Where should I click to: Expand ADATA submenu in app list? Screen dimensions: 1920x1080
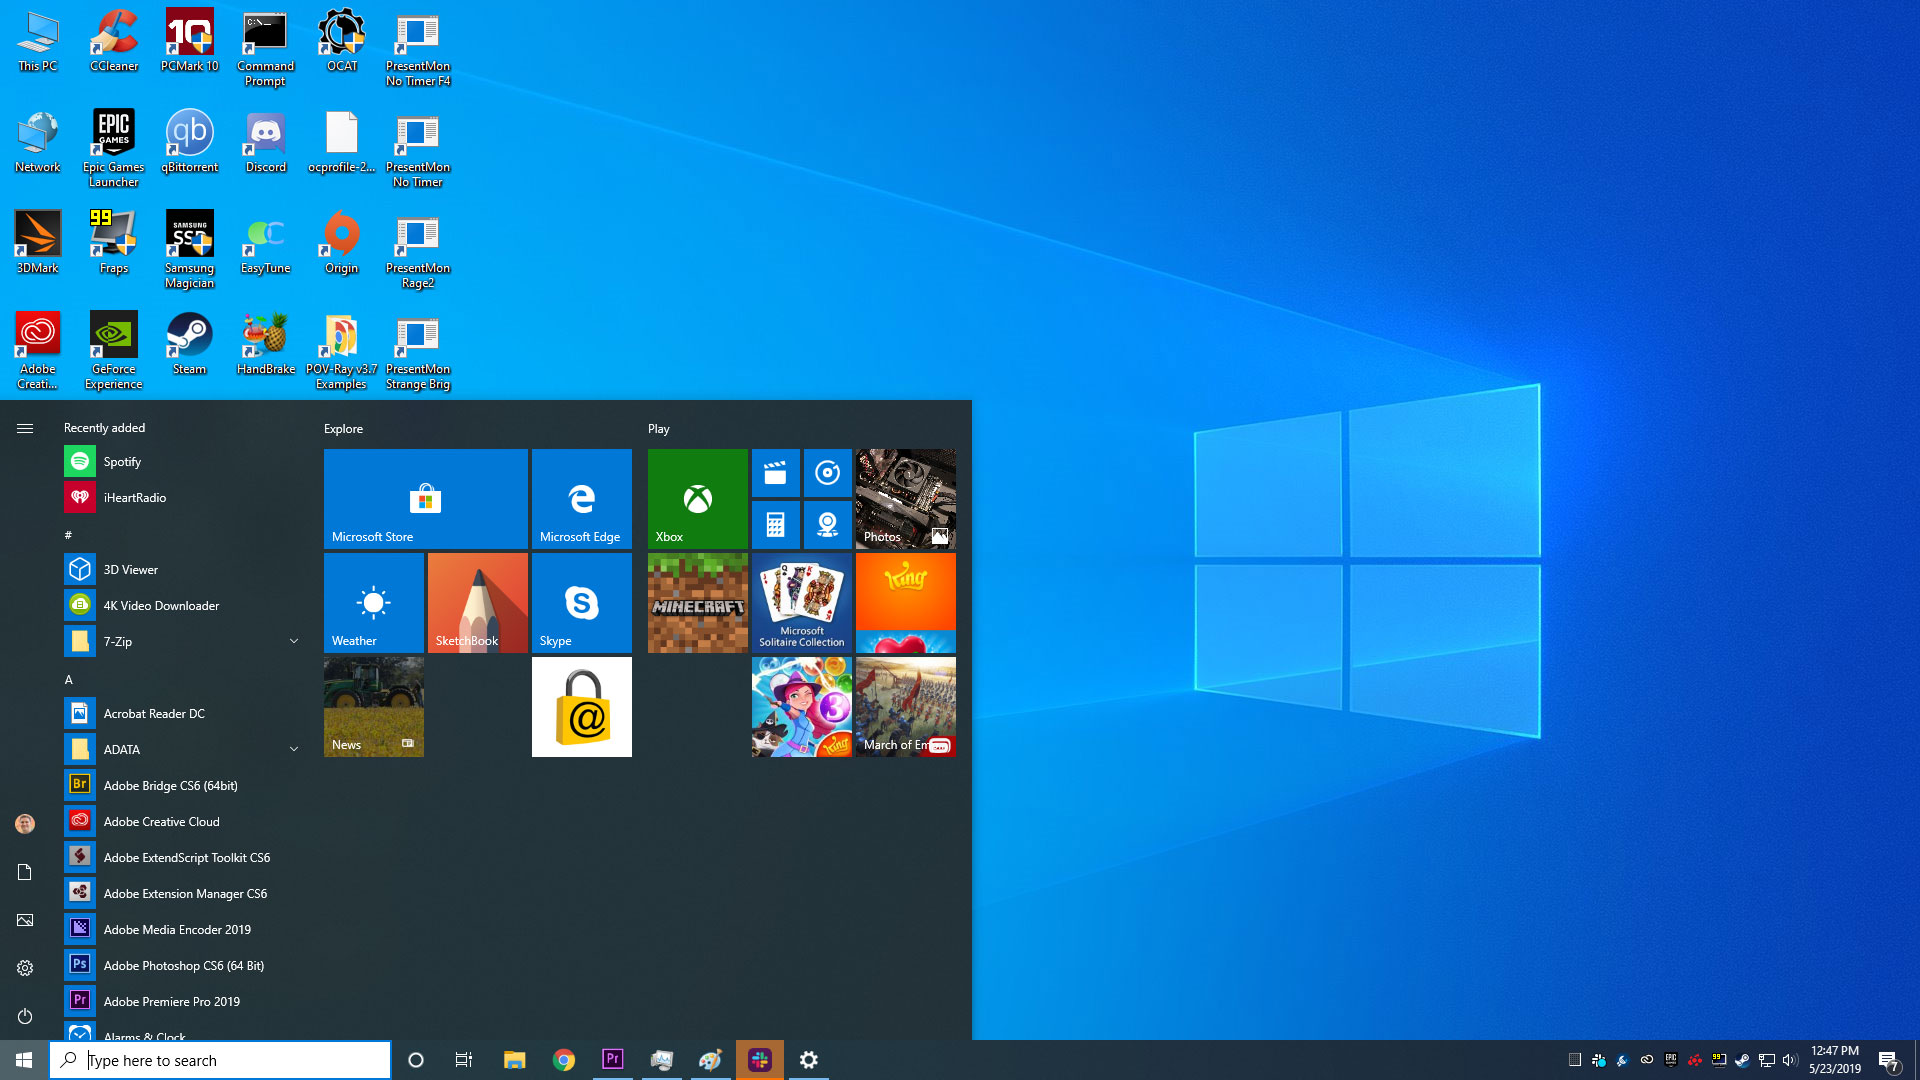pos(294,749)
